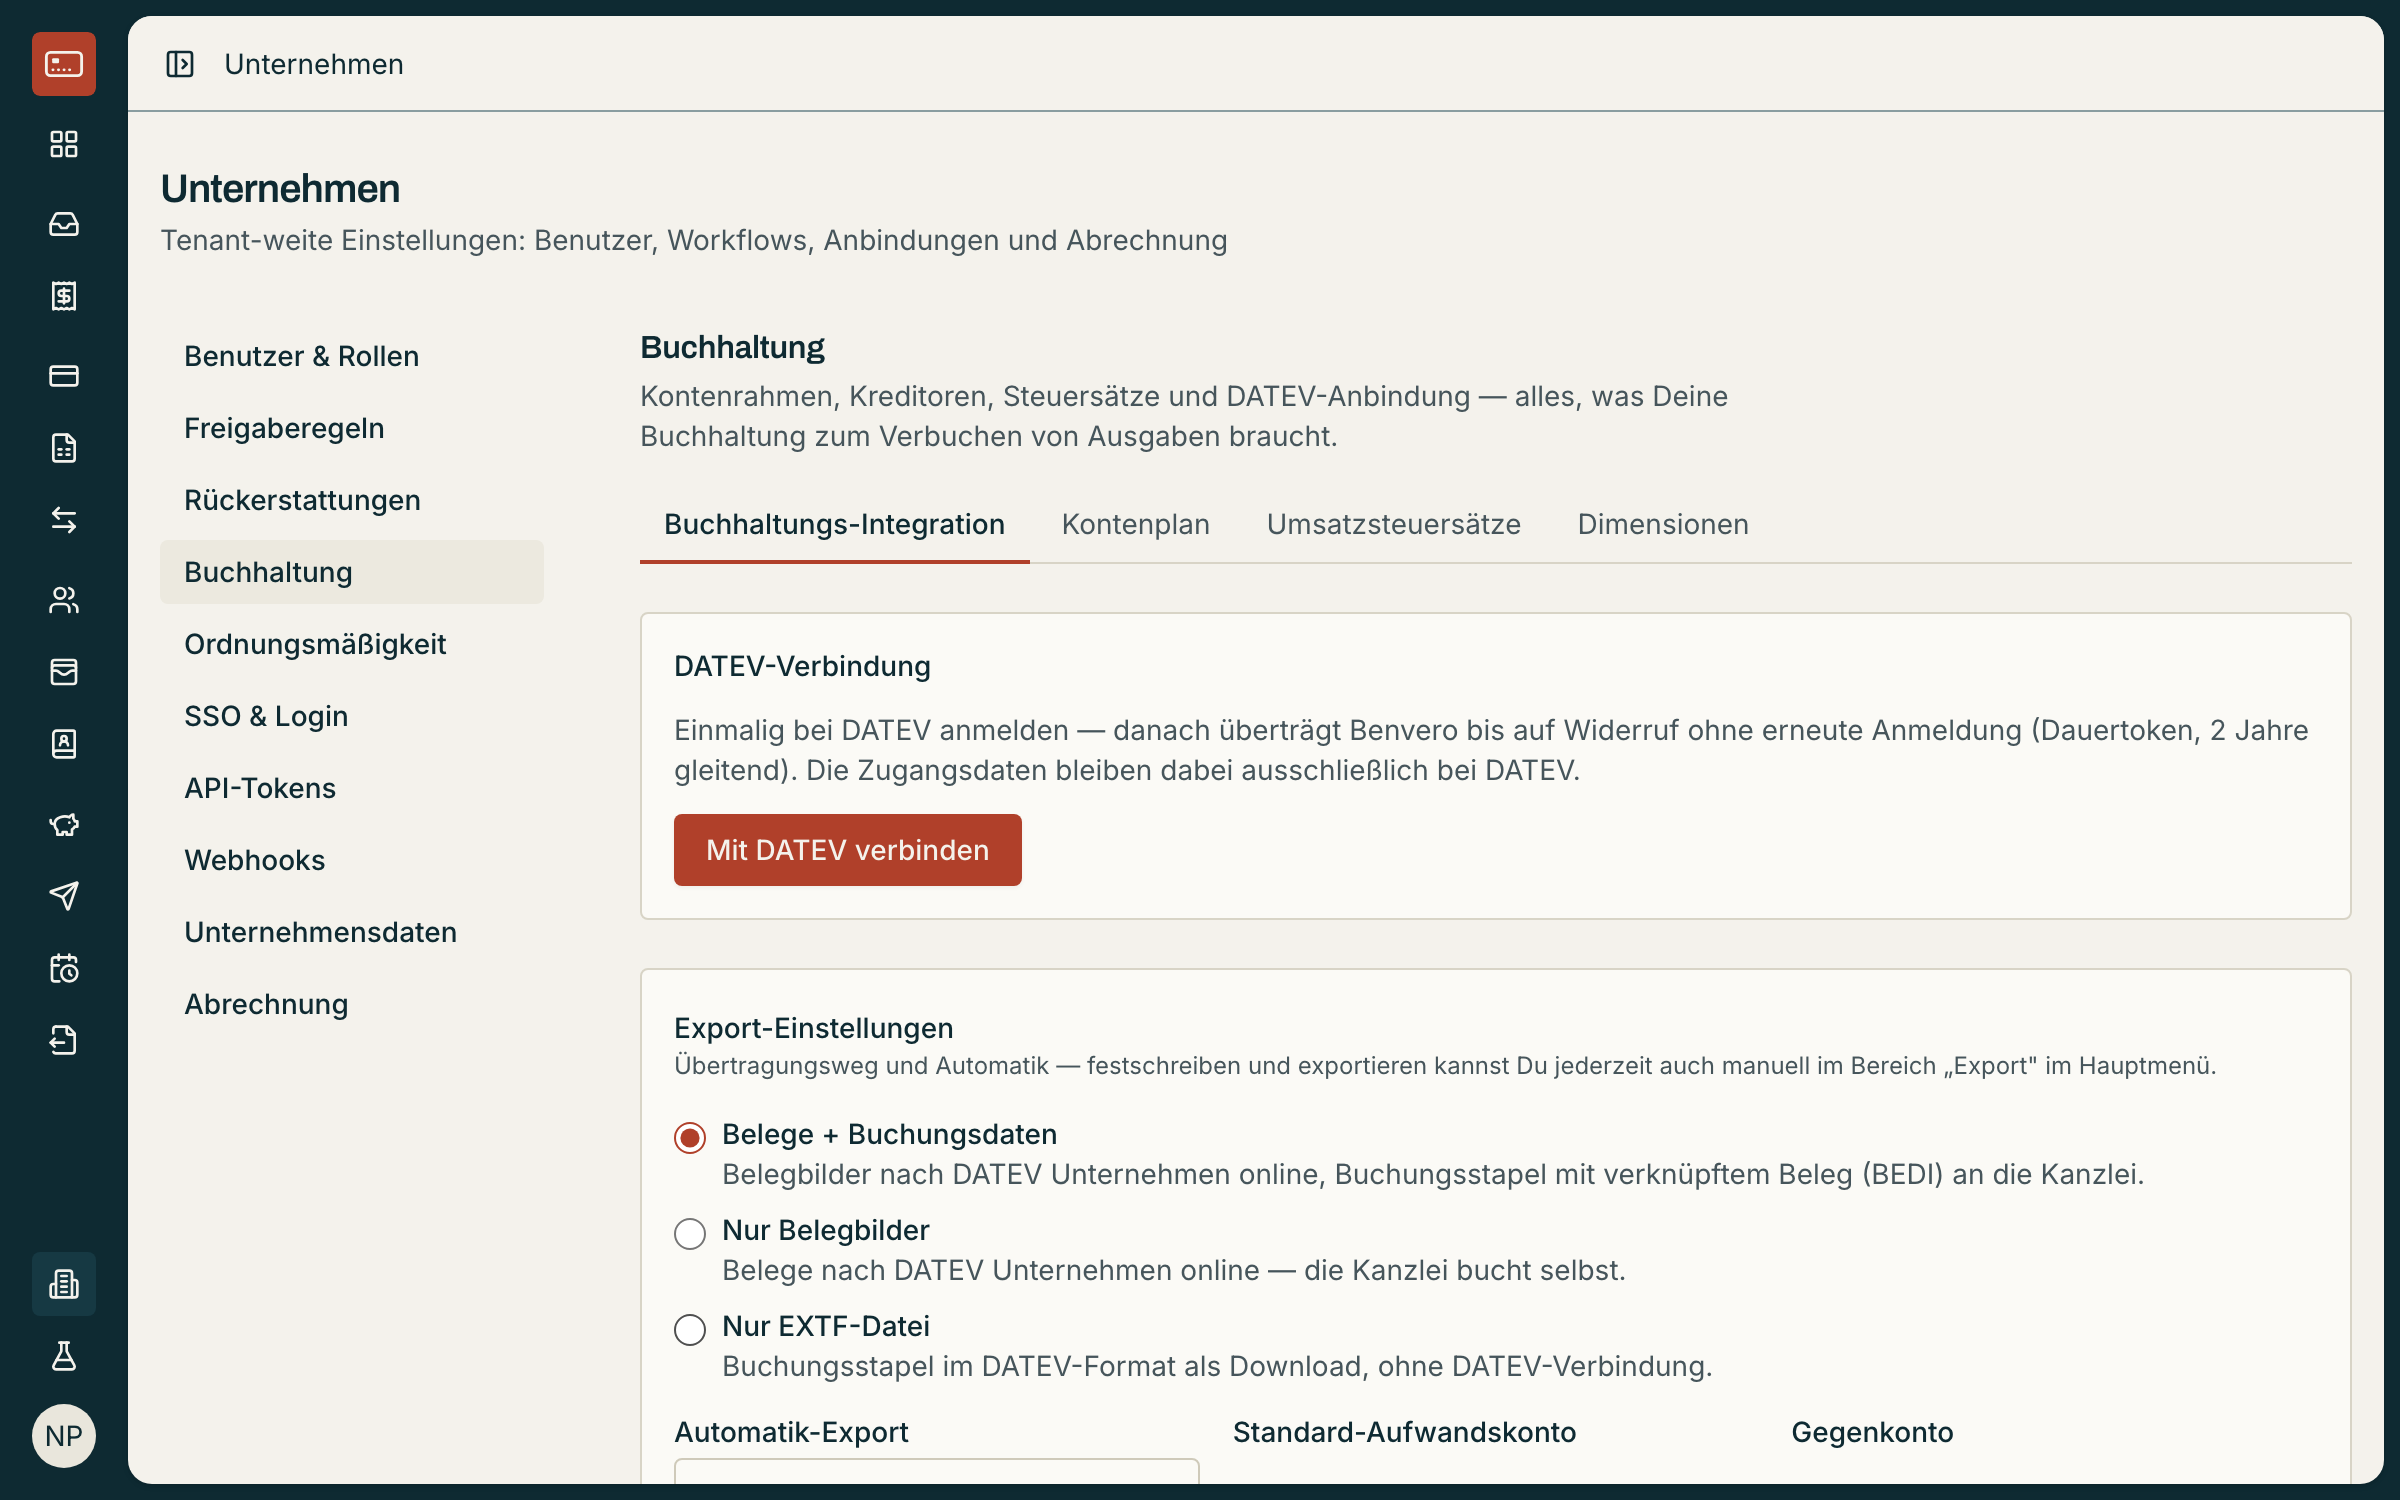Open the document sheet icon in sidebar
This screenshot has height=1500, width=2400.
click(64, 448)
